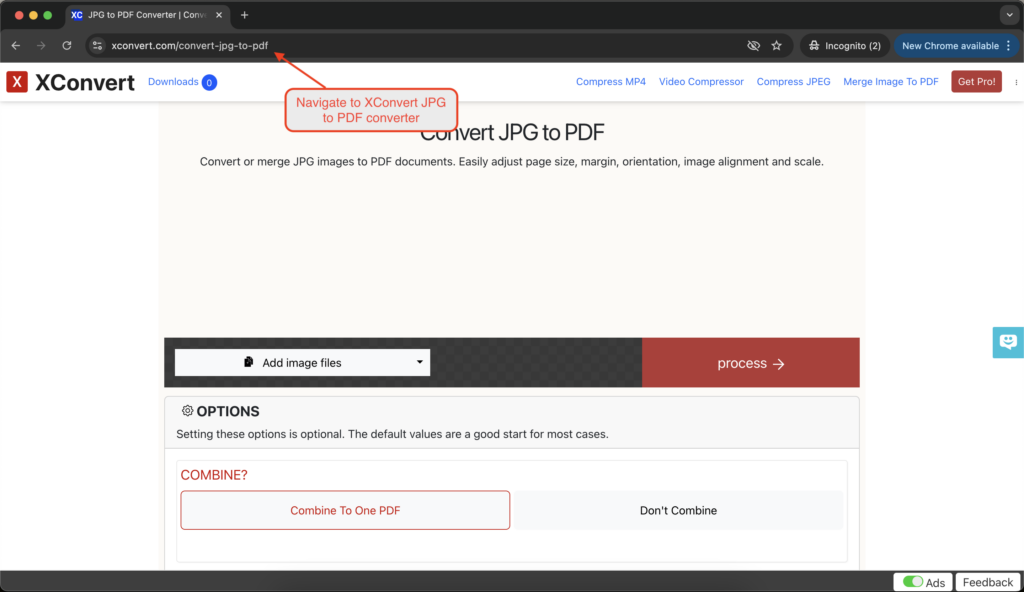The height and width of the screenshot is (592, 1024).
Task: Click the Get Pro! button
Action: pyautogui.click(x=976, y=82)
